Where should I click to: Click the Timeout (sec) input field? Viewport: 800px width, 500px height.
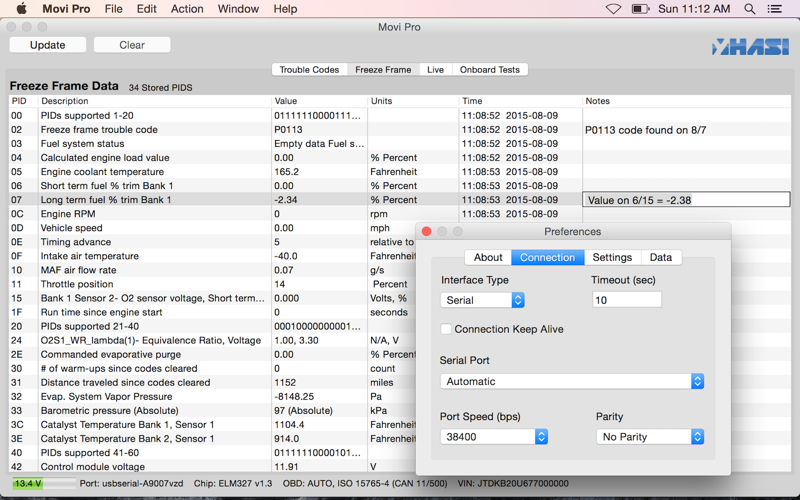(627, 299)
